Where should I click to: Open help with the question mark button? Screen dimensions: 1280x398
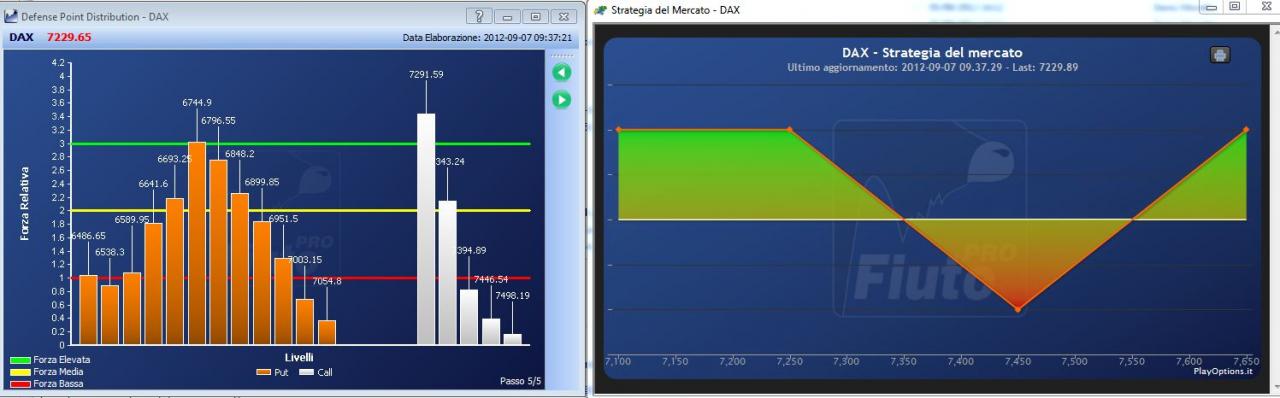(x=480, y=17)
